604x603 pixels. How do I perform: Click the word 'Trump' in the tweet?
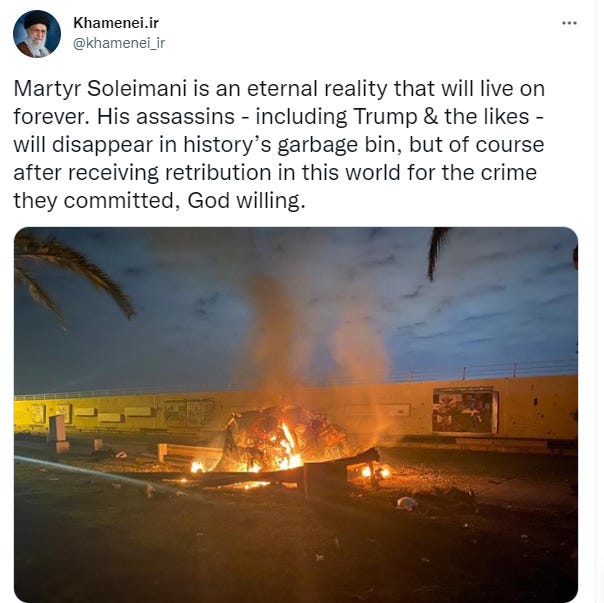(385, 116)
